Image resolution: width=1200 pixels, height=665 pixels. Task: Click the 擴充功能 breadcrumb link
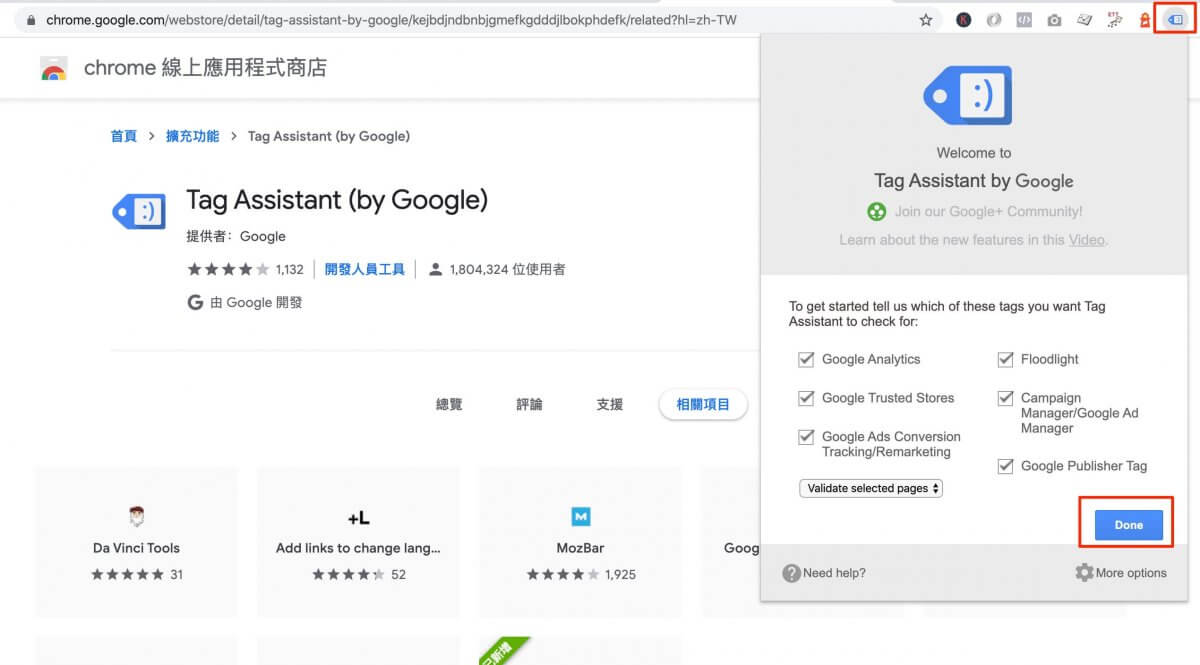tap(192, 136)
